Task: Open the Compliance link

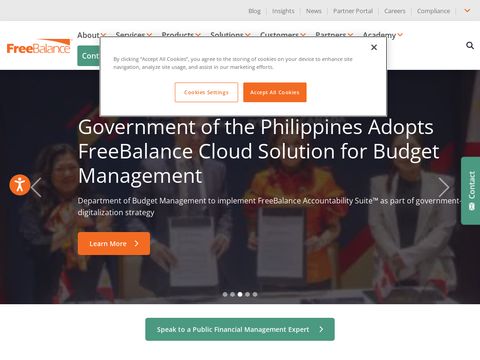Action: [433, 11]
